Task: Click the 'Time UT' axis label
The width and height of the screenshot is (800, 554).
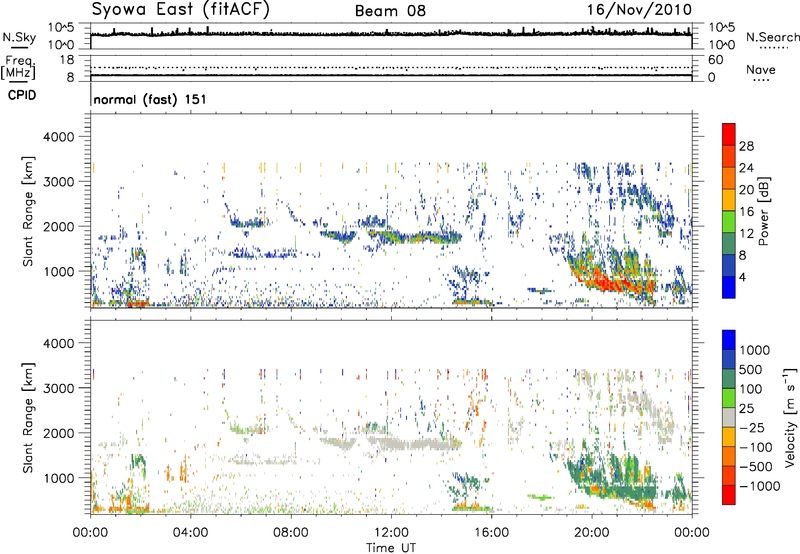Action: click(391, 548)
